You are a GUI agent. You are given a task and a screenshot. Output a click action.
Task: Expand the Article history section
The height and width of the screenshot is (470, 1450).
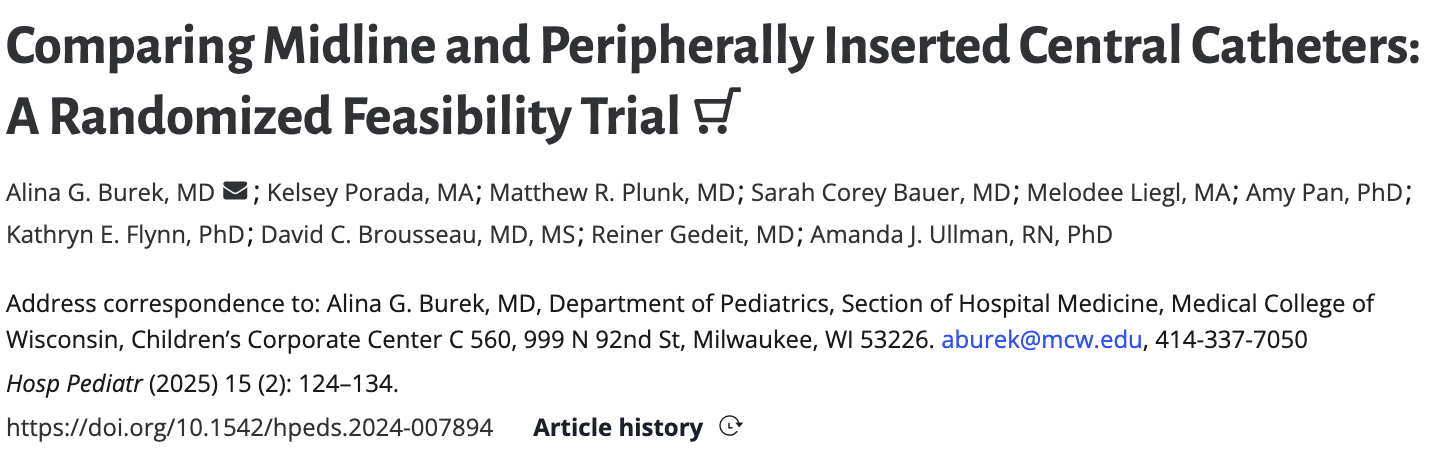tap(618, 428)
